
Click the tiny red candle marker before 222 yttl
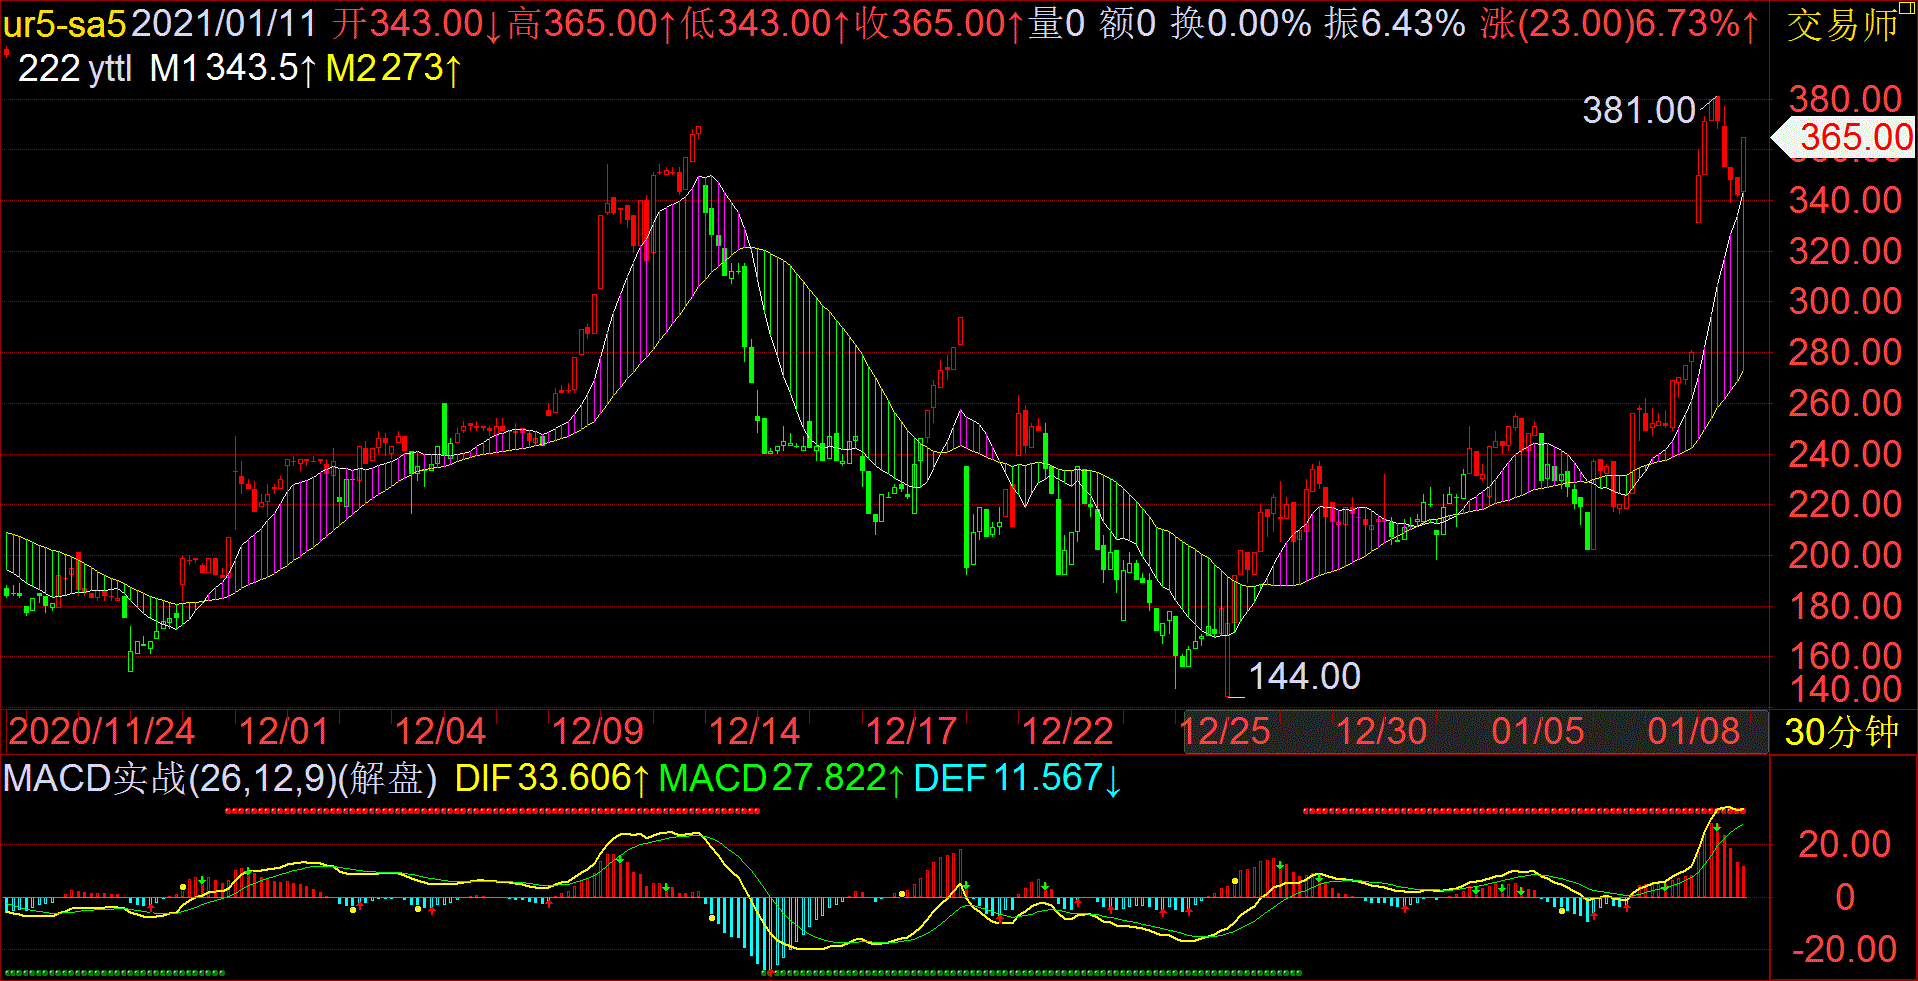(7, 52)
